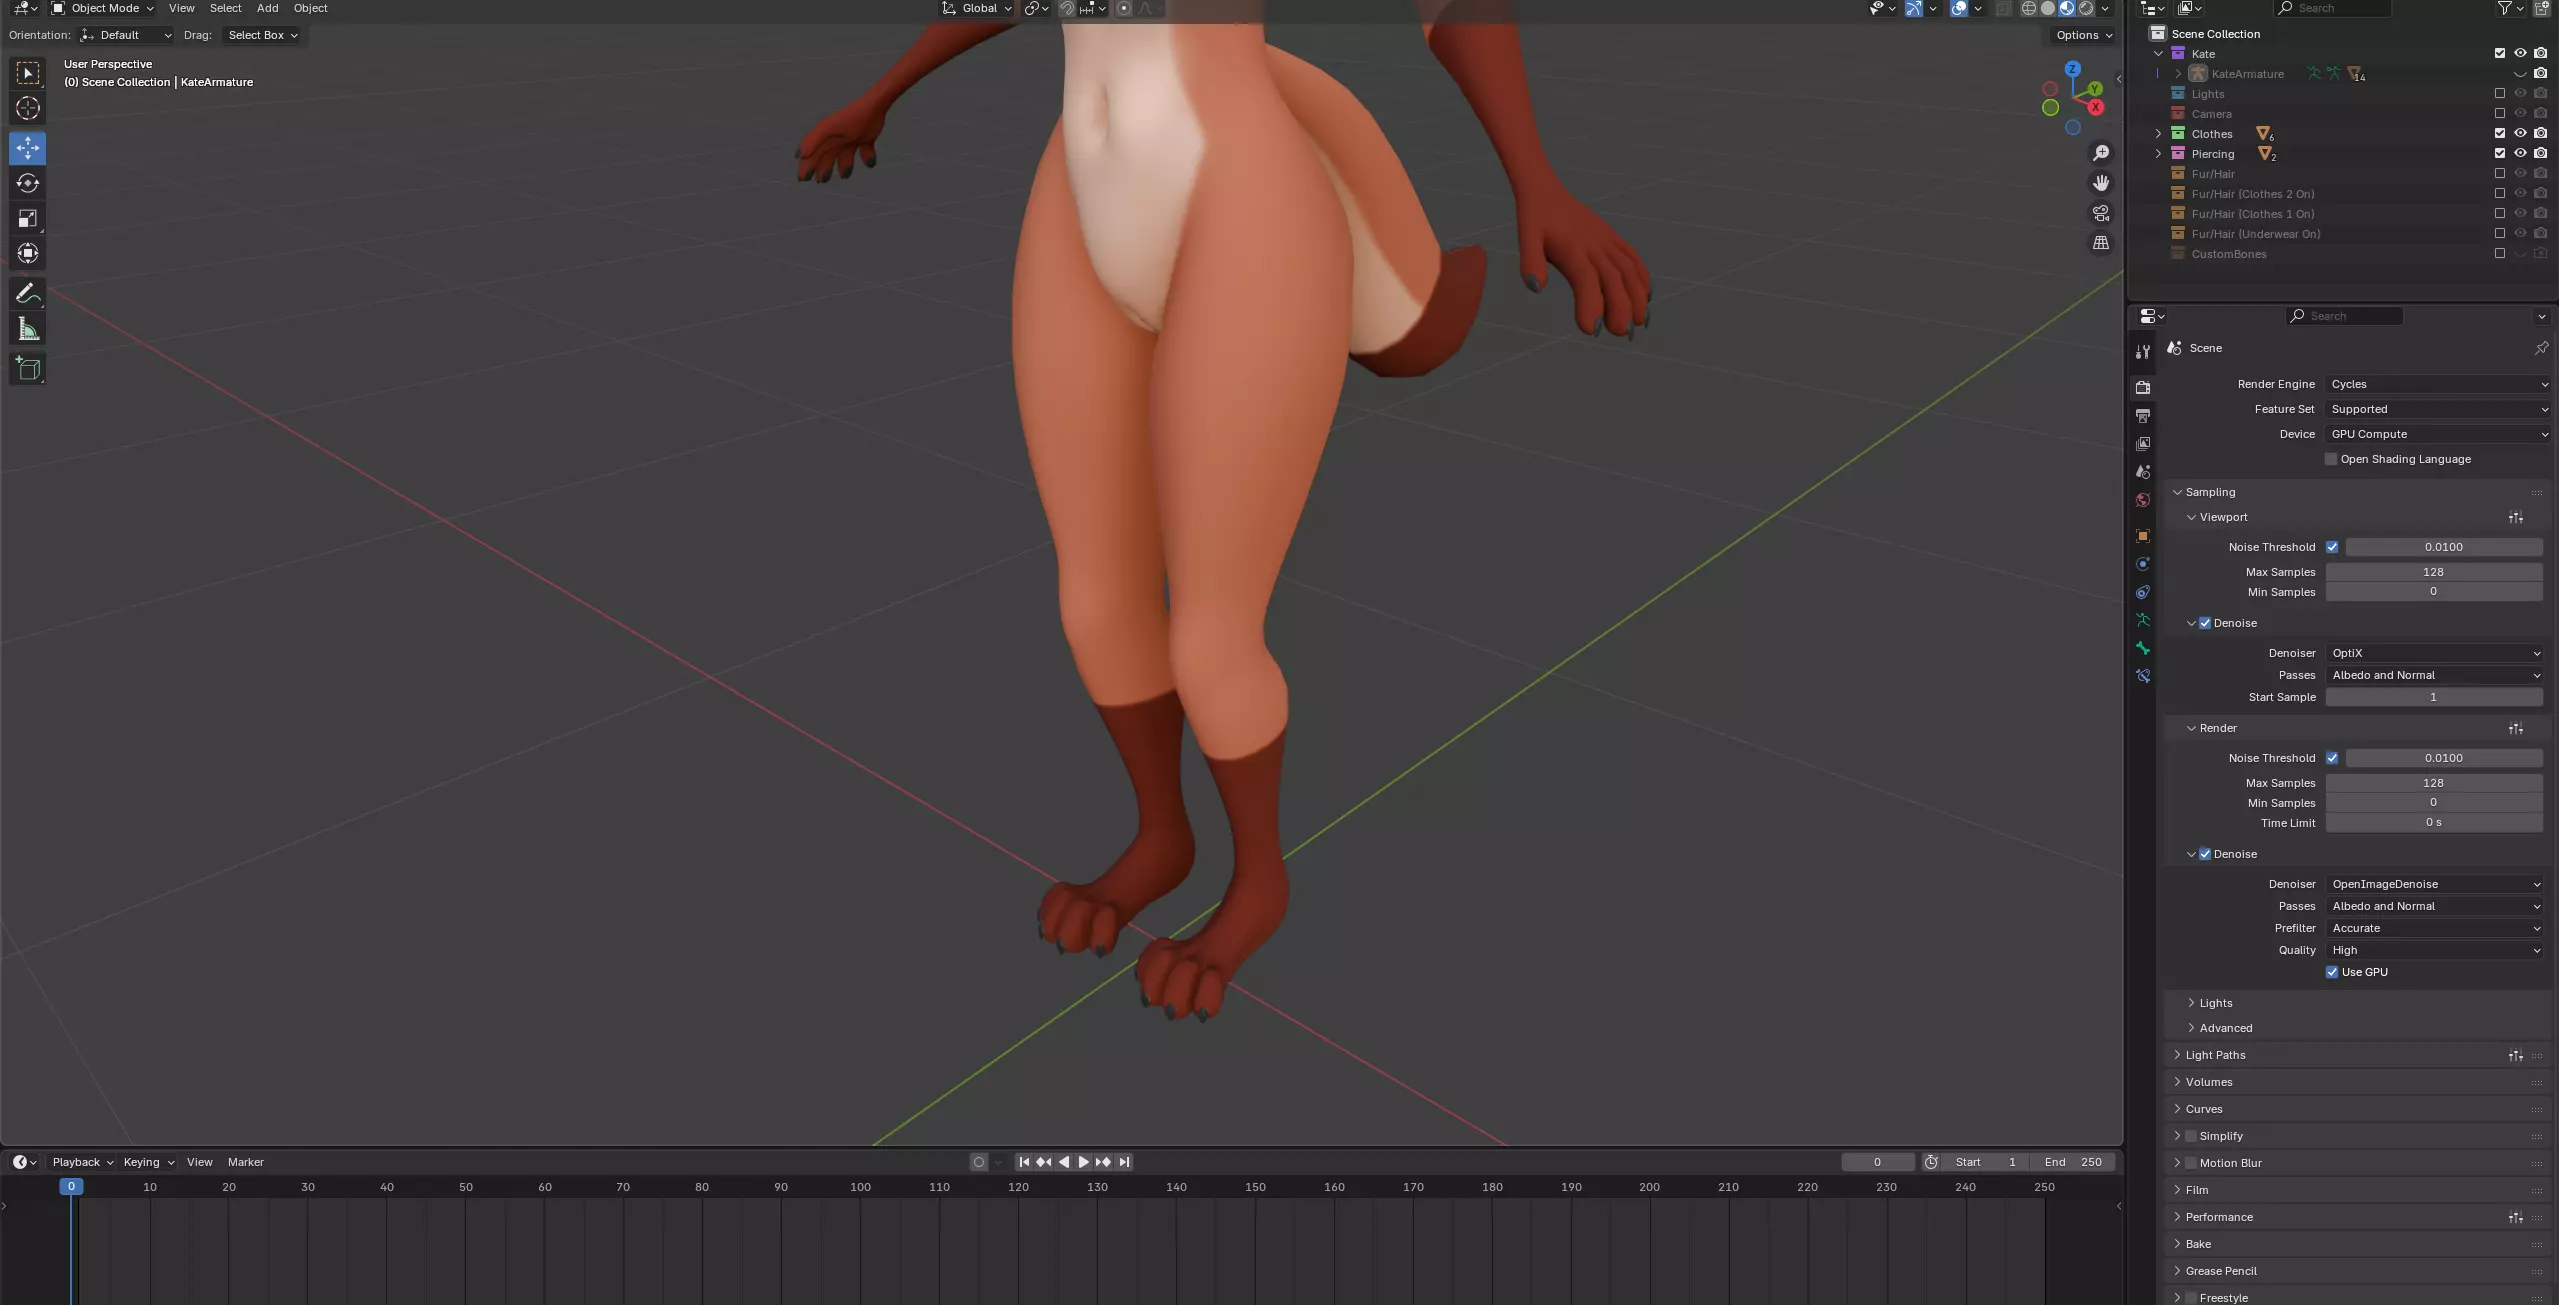Toggle the camera view icon
The height and width of the screenshot is (1305, 2559).
2101,213
